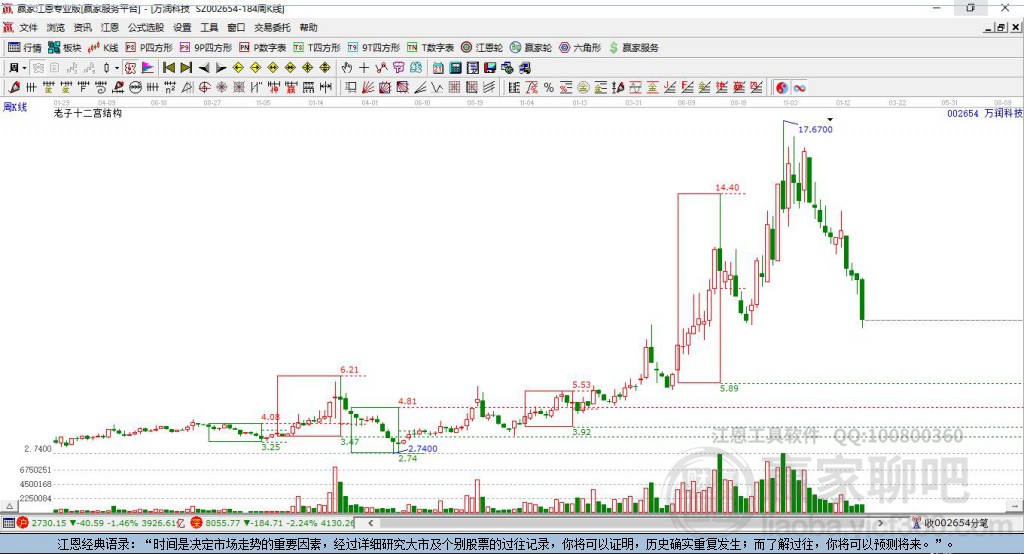
Task: Click the 002654 万润科技 stock label
Action: click(984, 113)
